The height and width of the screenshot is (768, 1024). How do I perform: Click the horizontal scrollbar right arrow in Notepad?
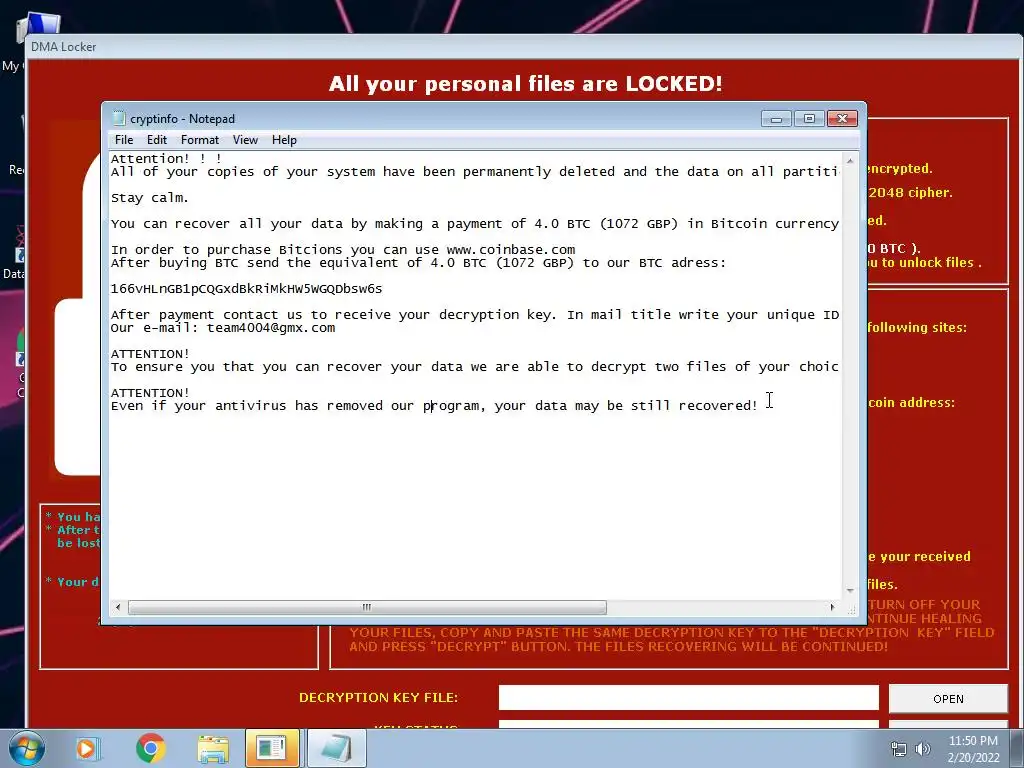(832, 607)
